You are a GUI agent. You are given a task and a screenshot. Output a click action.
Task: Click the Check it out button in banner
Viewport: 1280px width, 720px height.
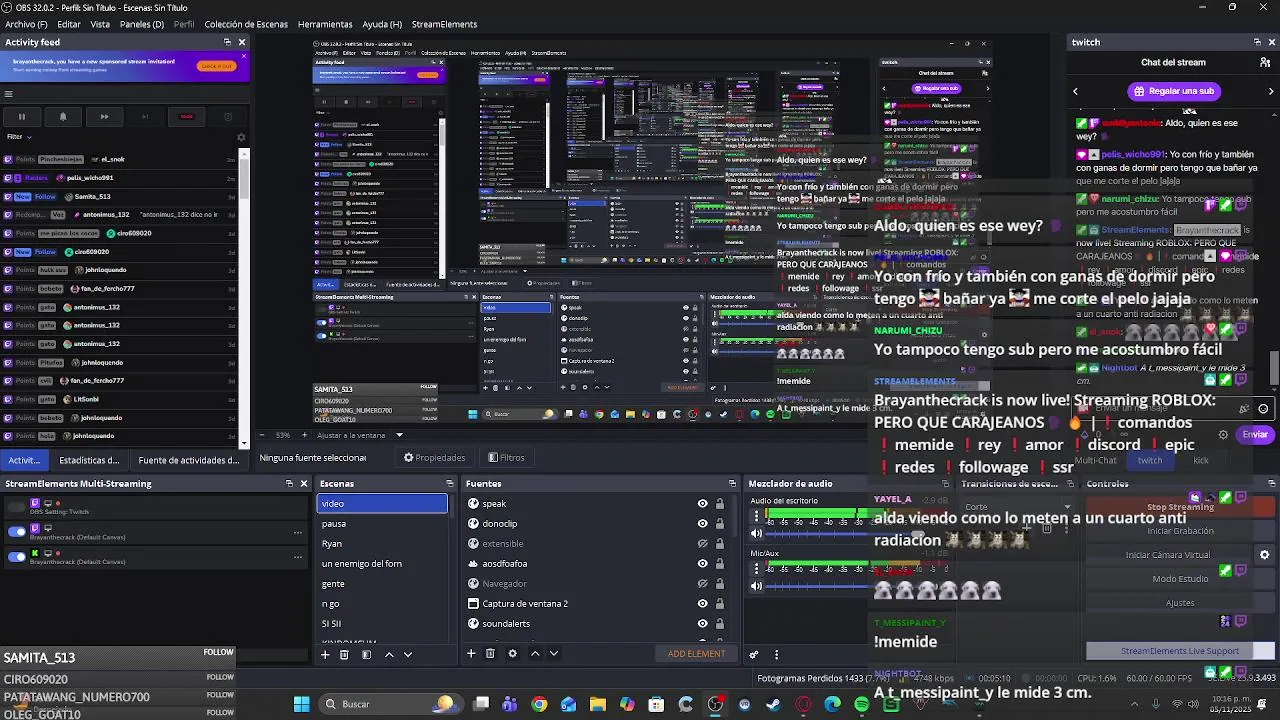coord(216,66)
